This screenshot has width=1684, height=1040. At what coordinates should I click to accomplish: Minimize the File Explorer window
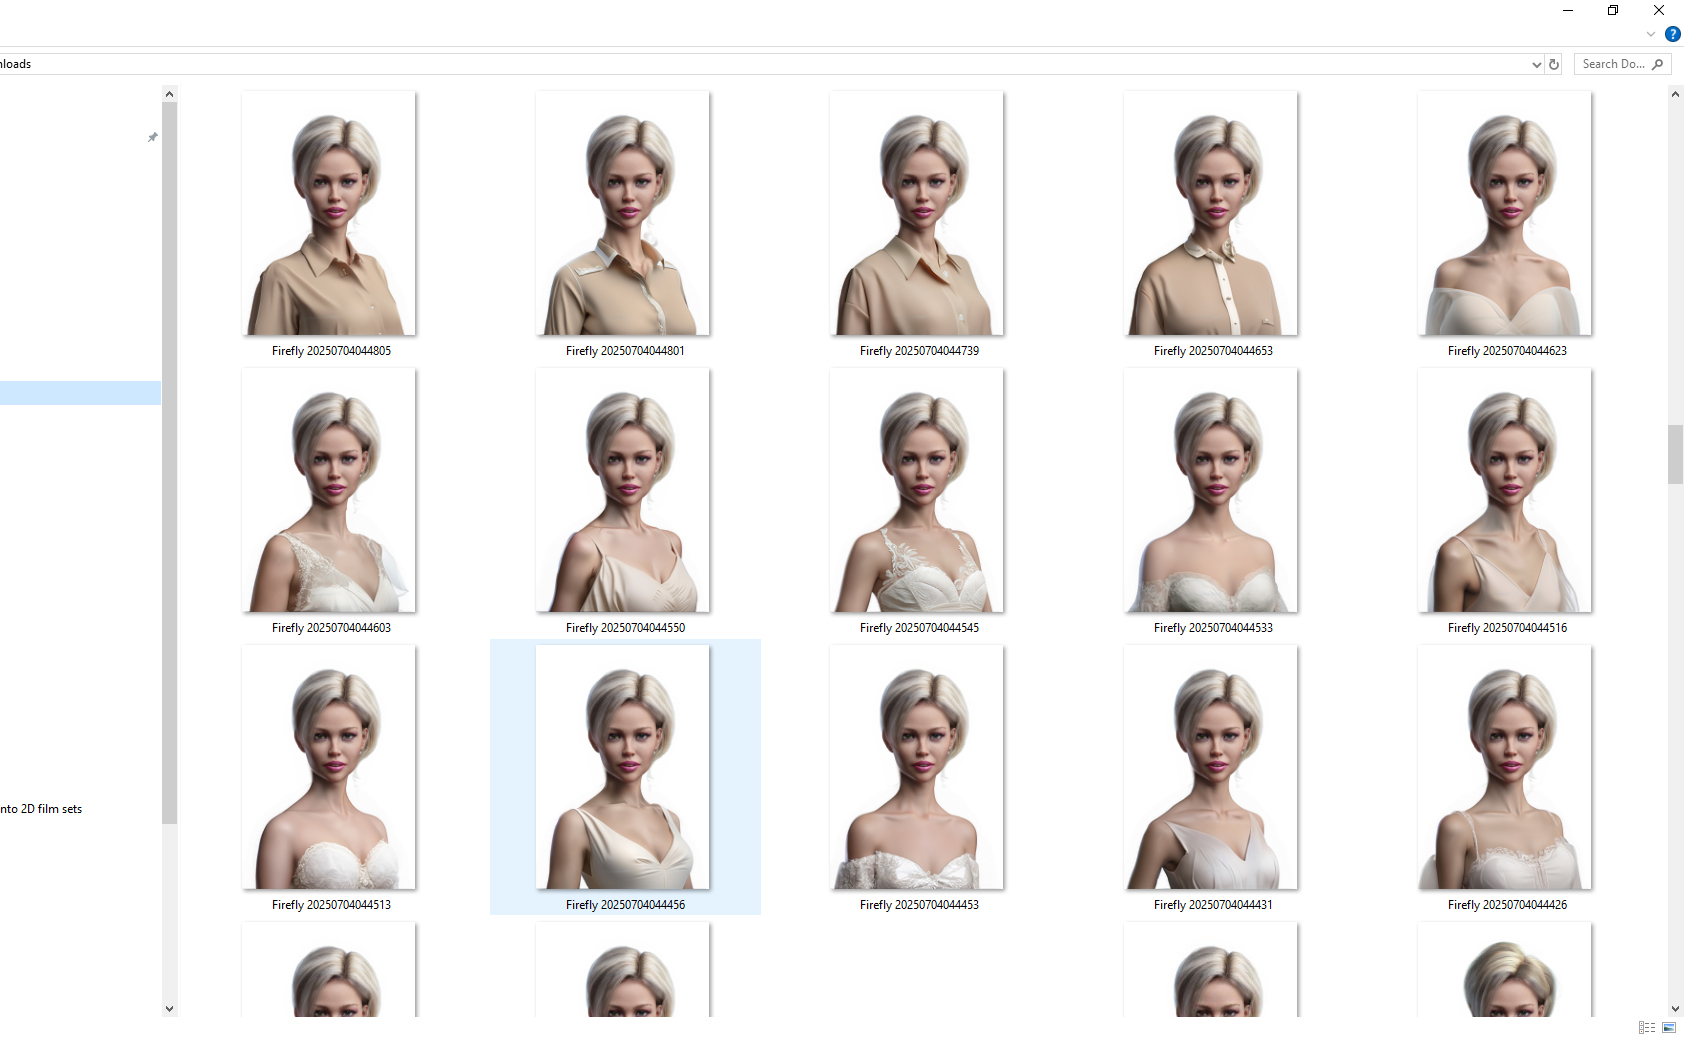(1567, 10)
